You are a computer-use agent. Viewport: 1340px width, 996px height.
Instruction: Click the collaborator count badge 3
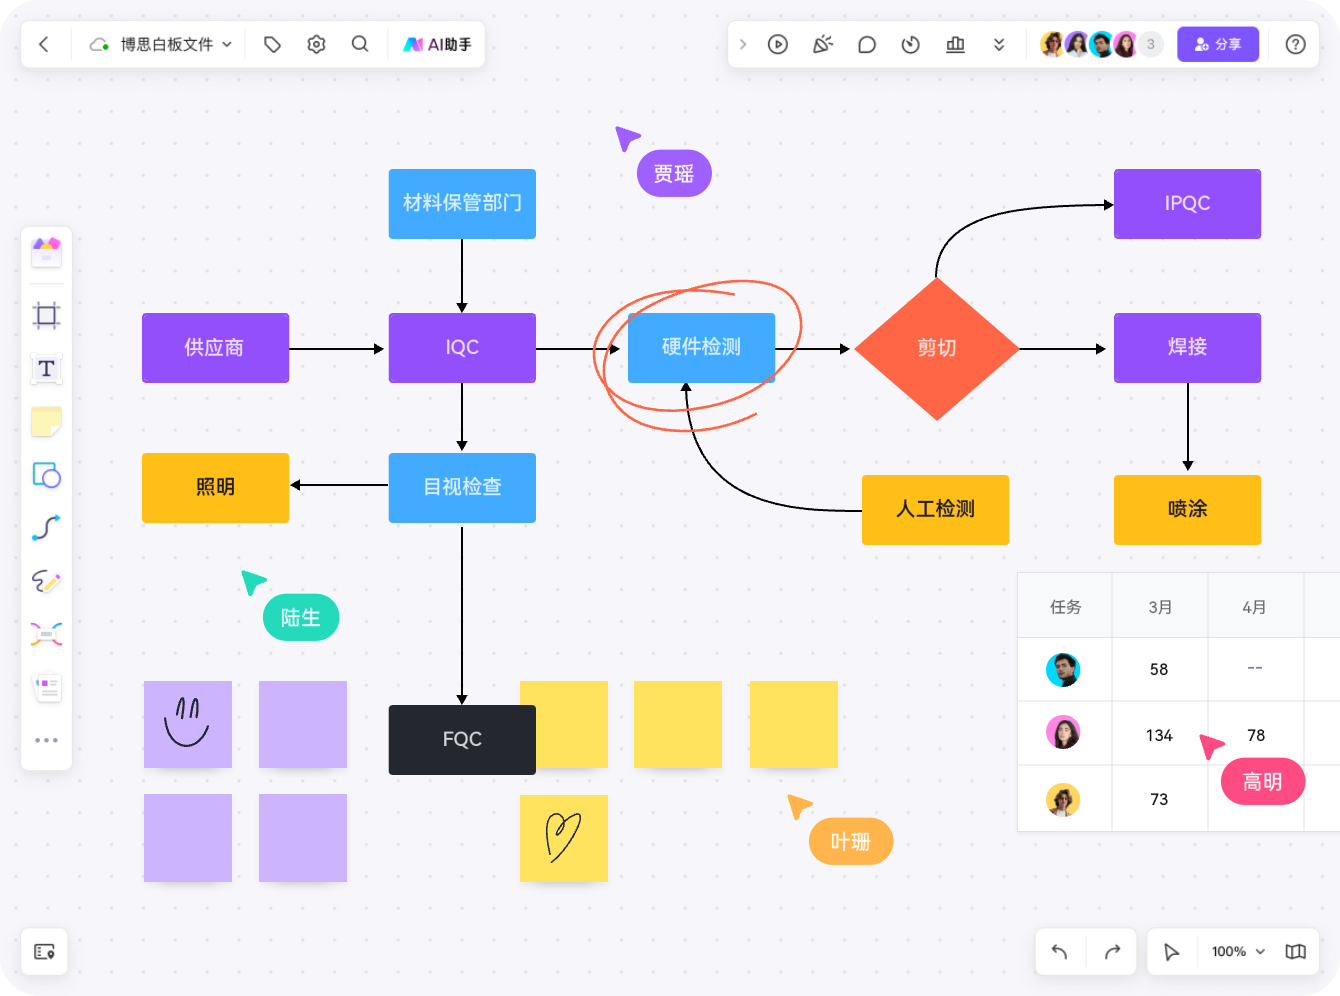[1151, 44]
